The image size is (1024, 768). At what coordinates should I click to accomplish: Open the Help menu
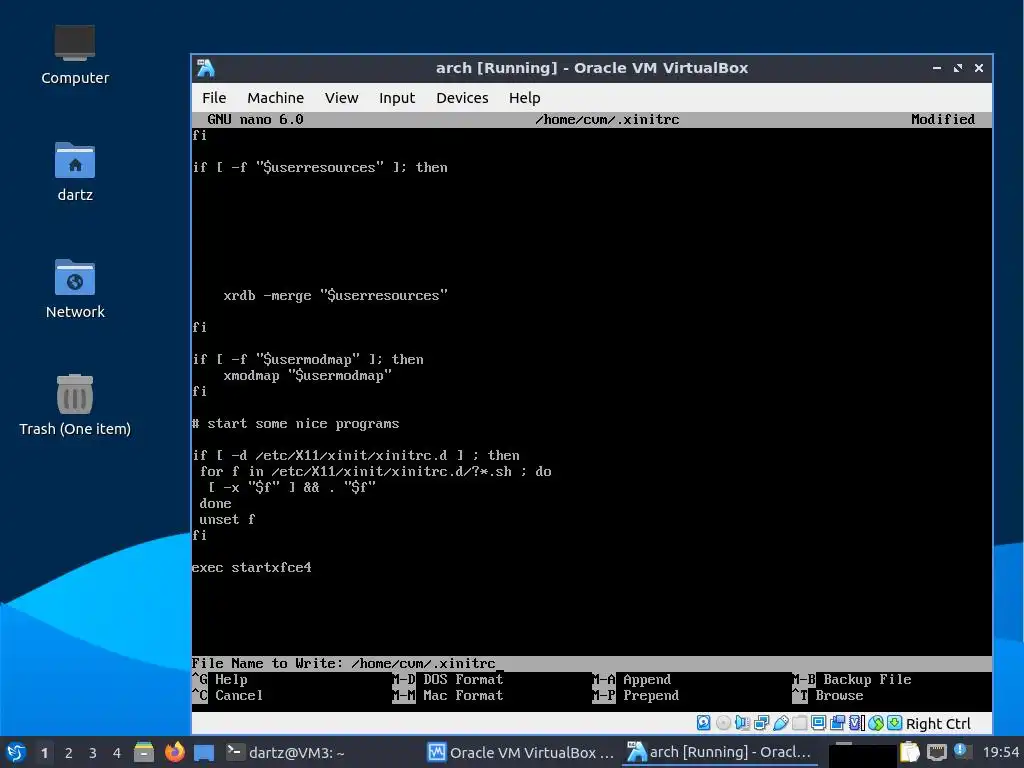[x=524, y=98]
